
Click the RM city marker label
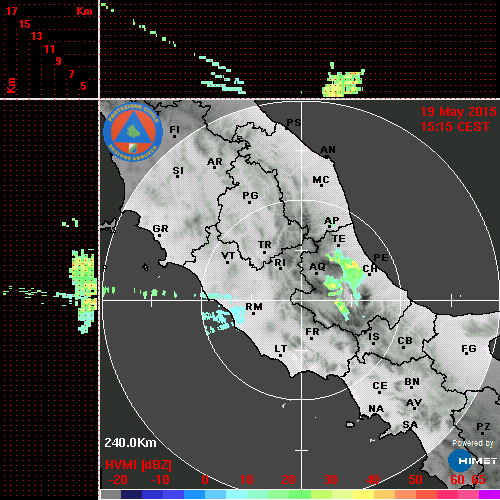coord(254,307)
